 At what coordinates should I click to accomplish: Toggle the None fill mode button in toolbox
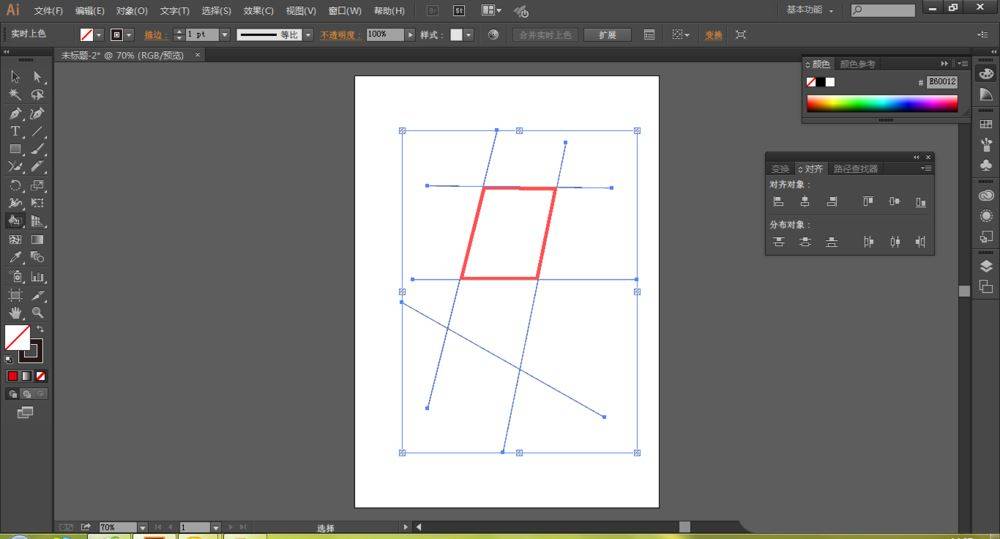[41, 376]
